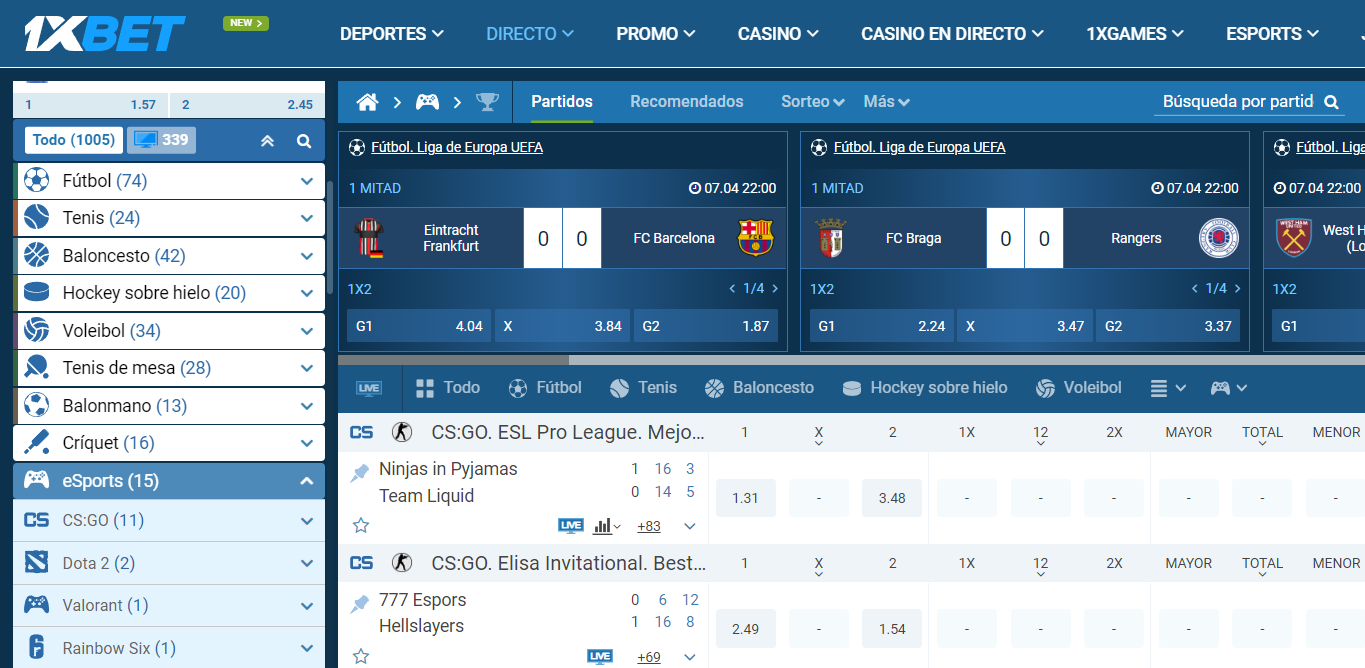This screenshot has height=668, width=1365.
Task: Click the Voleibol ball icon in sidebar
Action: click(x=37, y=330)
